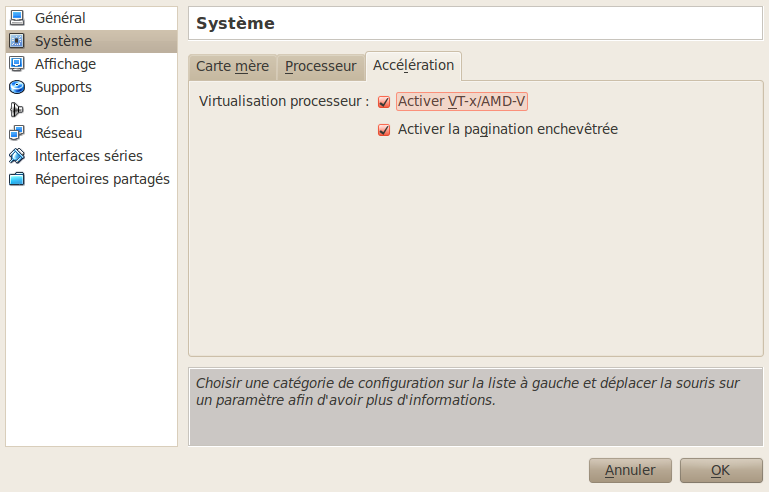This screenshot has width=769, height=492.
Task: Select the Accélération tab
Action: tap(413, 65)
